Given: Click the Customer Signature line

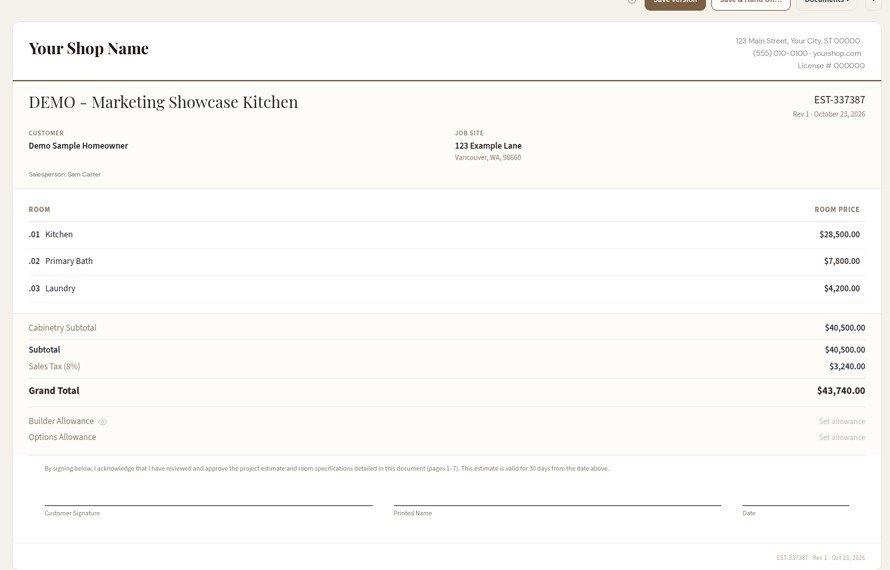Looking at the screenshot, I should click(208, 505).
